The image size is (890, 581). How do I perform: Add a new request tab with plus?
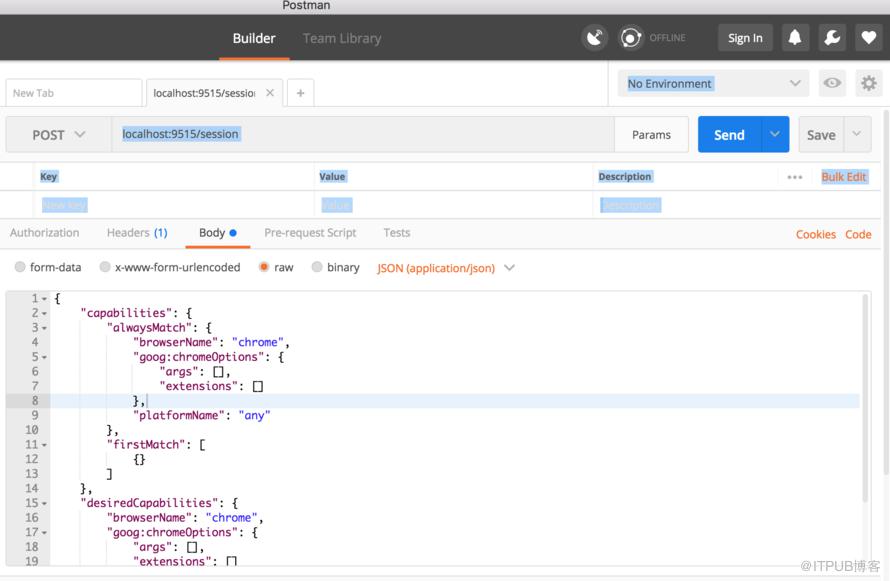[301, 92]
